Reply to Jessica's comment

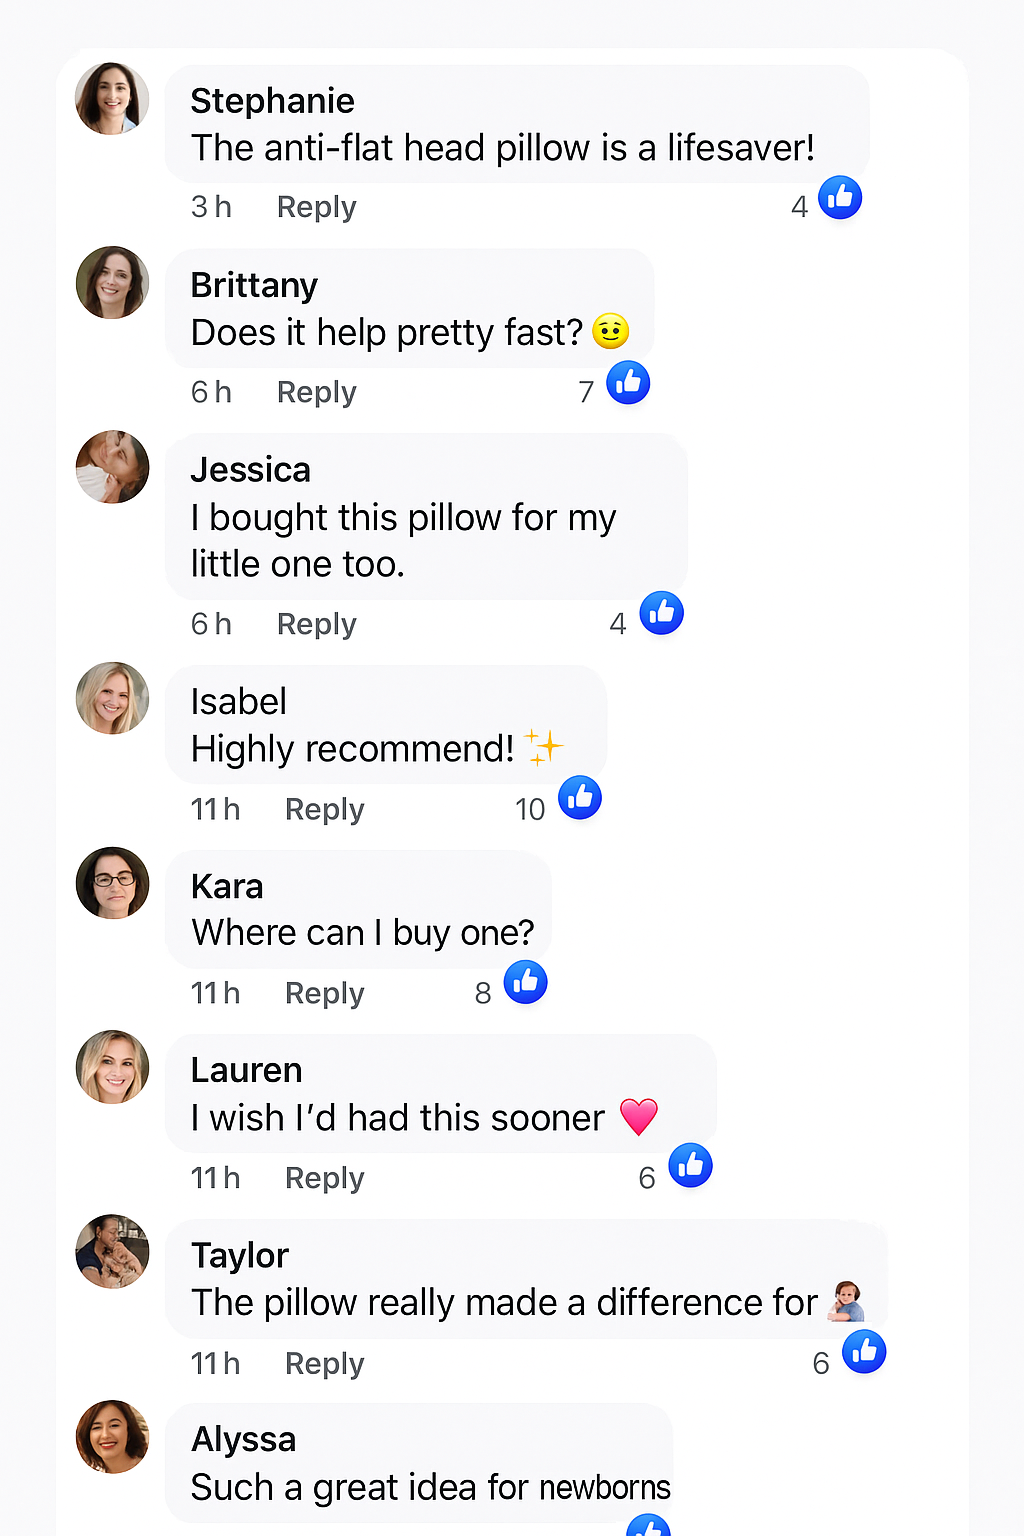[x=316, y=624]
